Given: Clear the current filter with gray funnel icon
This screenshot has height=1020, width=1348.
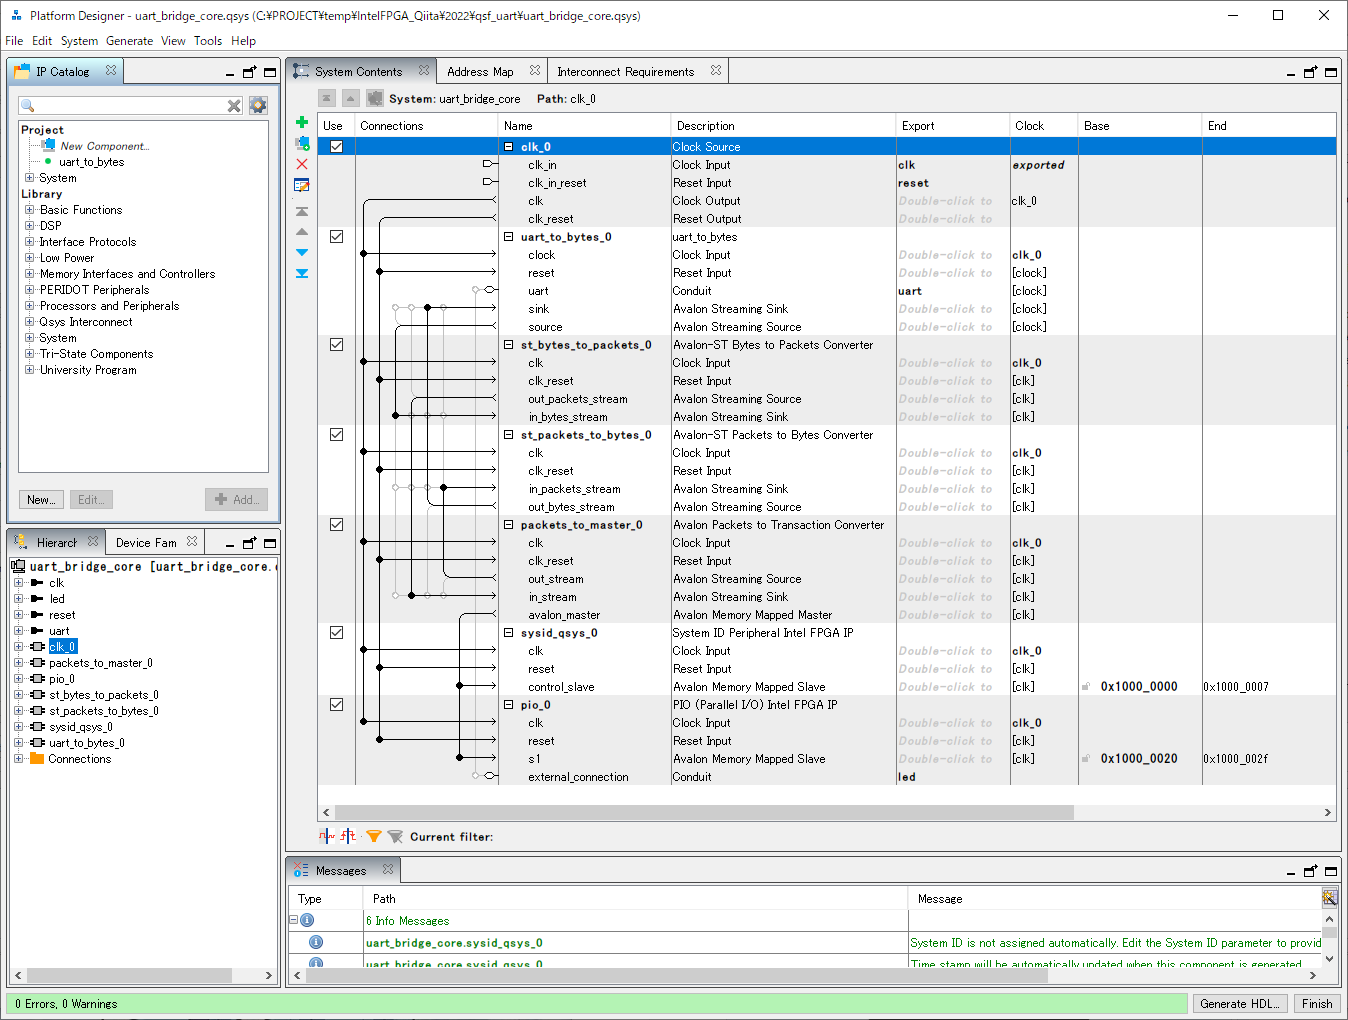Looking at the screenshot, I should click(395, 837).
